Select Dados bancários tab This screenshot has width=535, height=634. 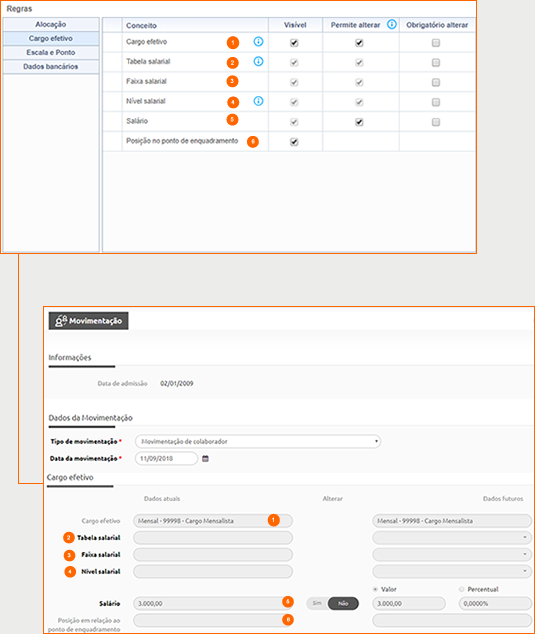51,67
